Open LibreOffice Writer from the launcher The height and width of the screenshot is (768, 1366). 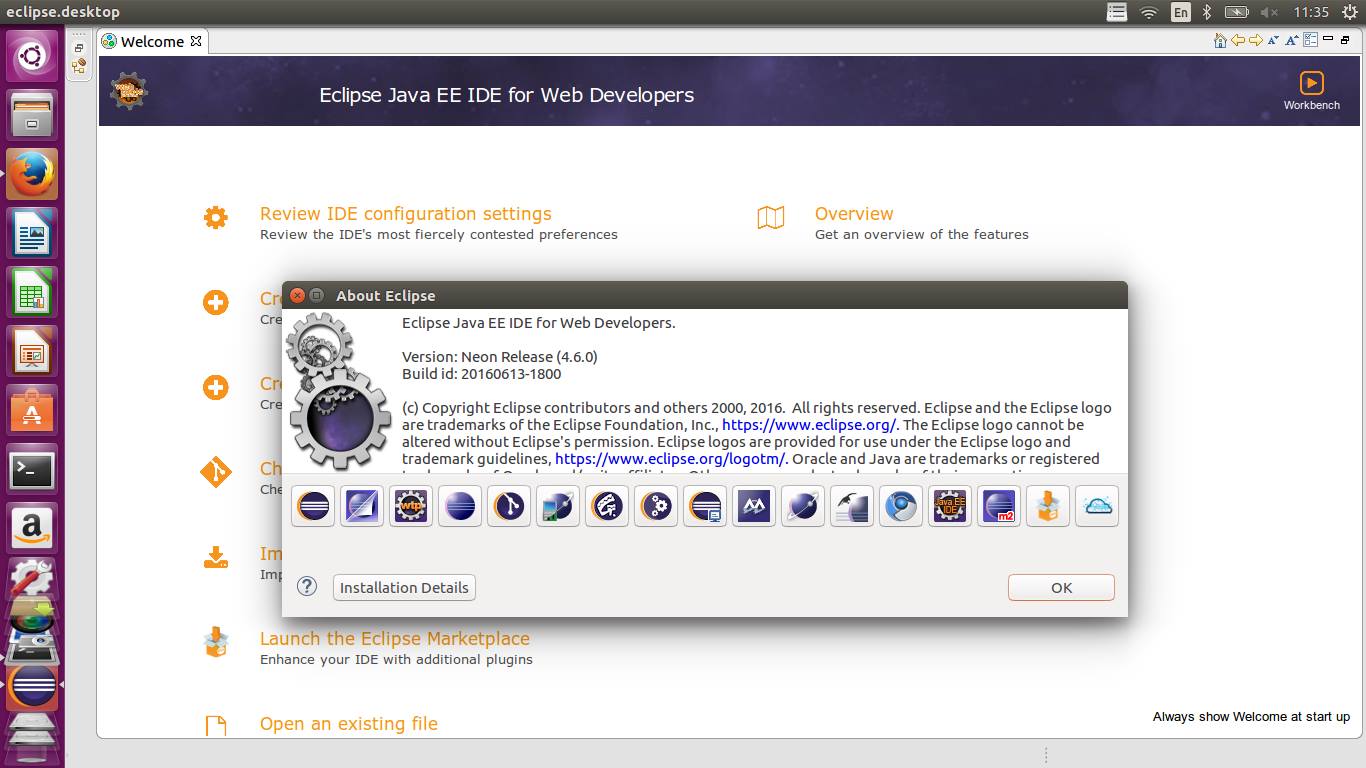[32, 234]
